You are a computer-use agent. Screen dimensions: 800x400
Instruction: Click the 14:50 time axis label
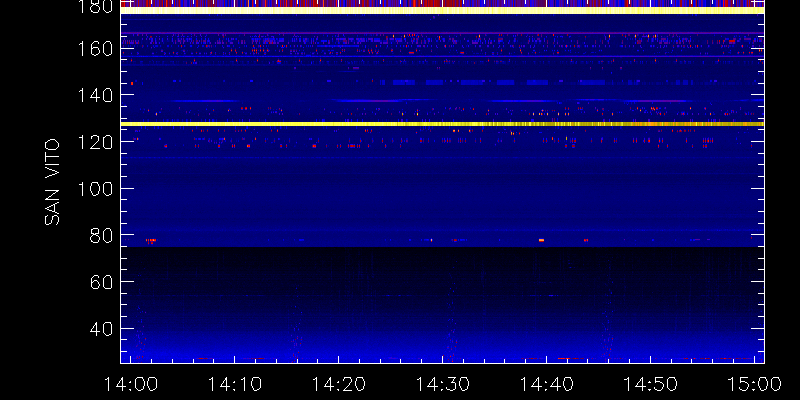651,384
